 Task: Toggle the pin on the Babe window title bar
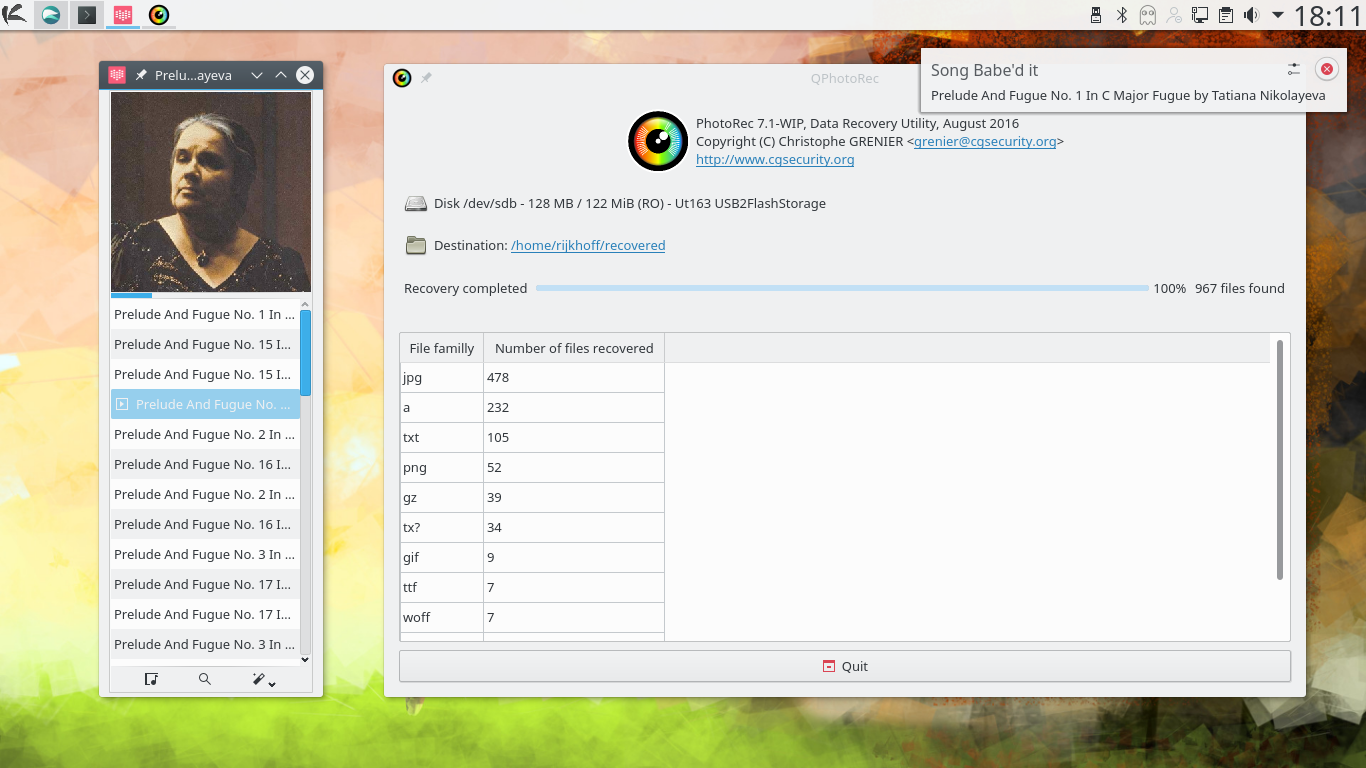(x=141, y=75)
